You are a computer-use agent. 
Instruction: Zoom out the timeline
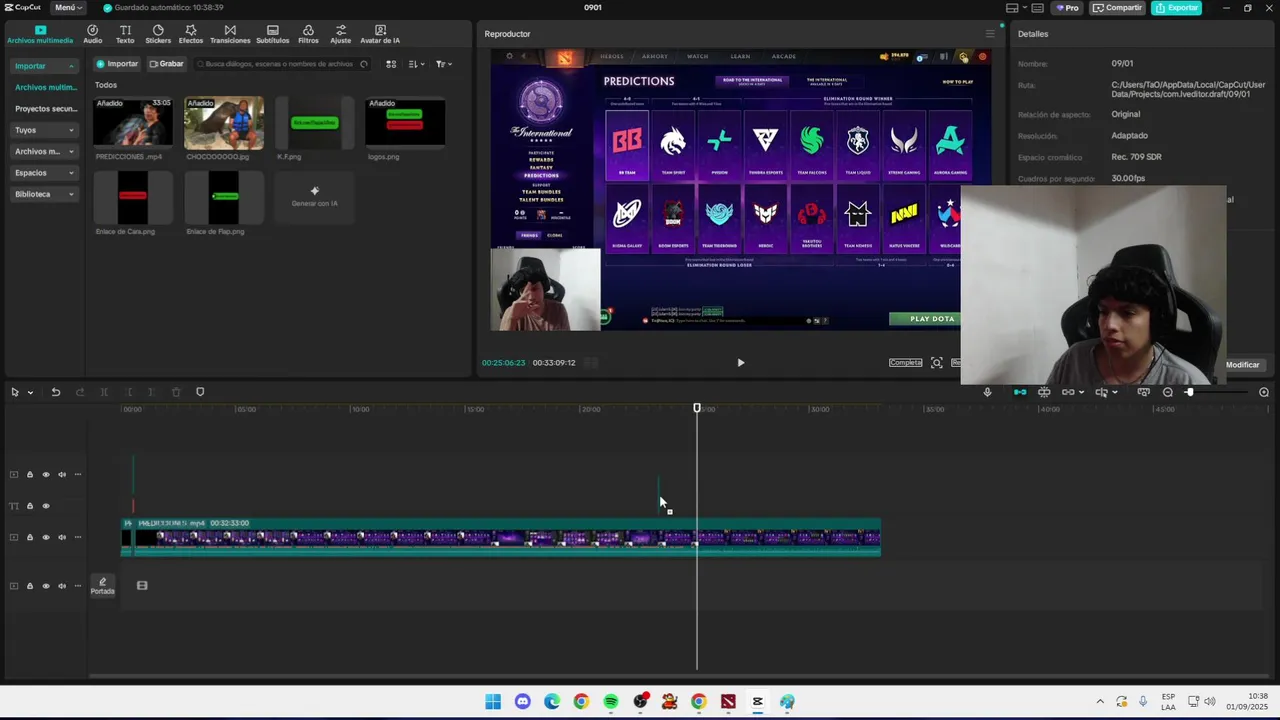point(1167,392)
